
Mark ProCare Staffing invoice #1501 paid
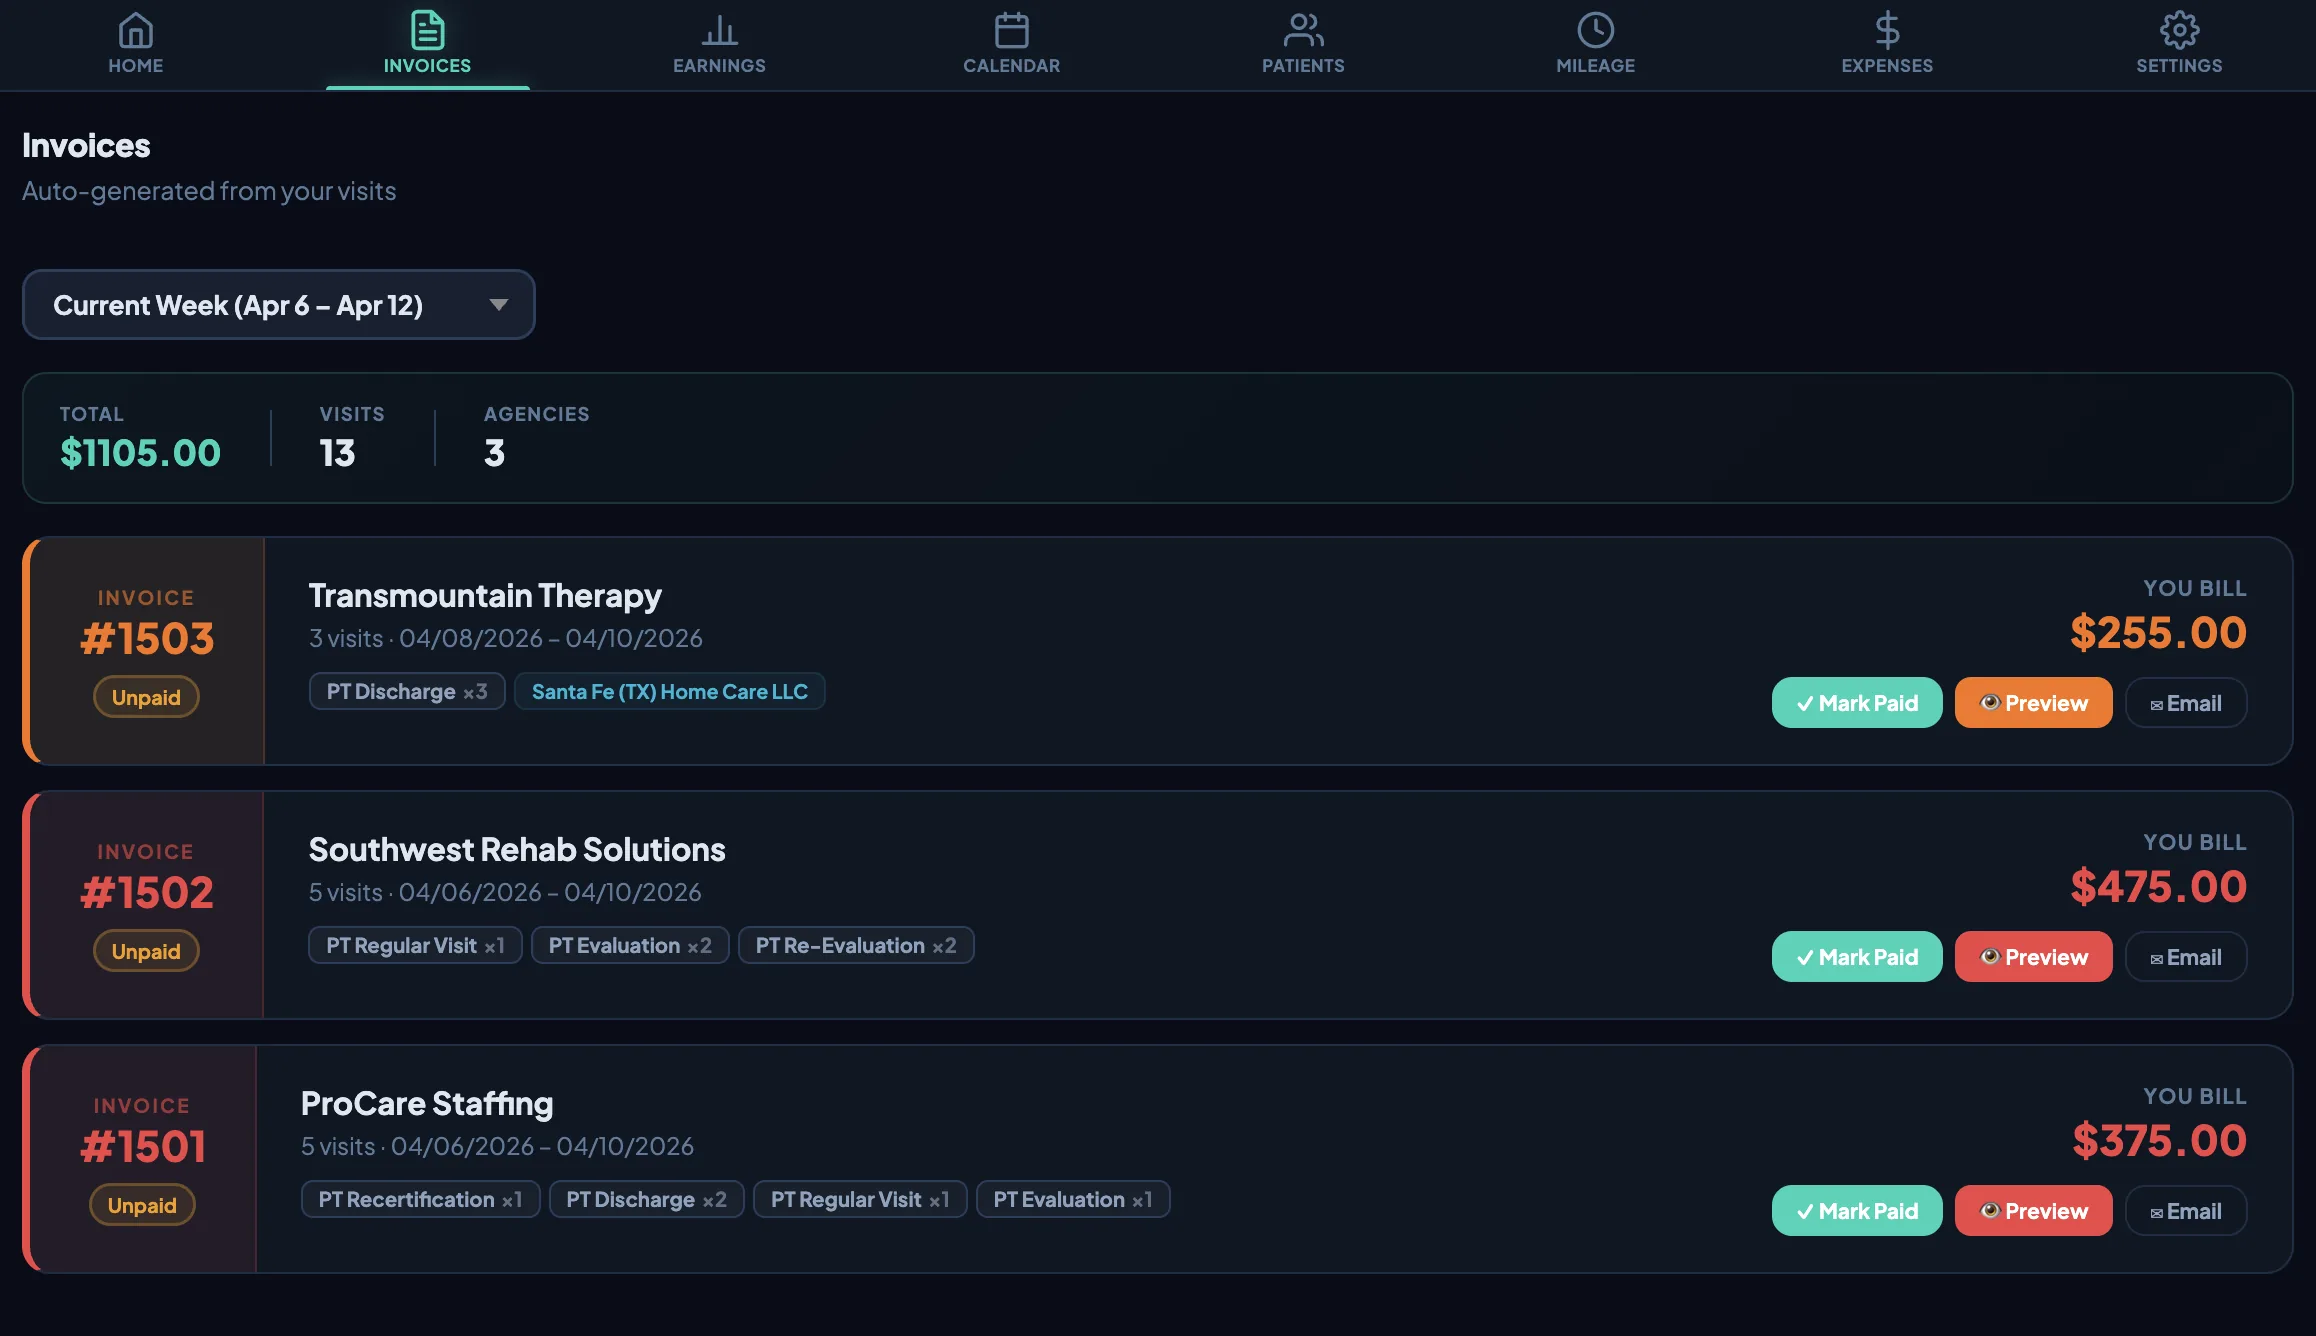(1857, 1211)
